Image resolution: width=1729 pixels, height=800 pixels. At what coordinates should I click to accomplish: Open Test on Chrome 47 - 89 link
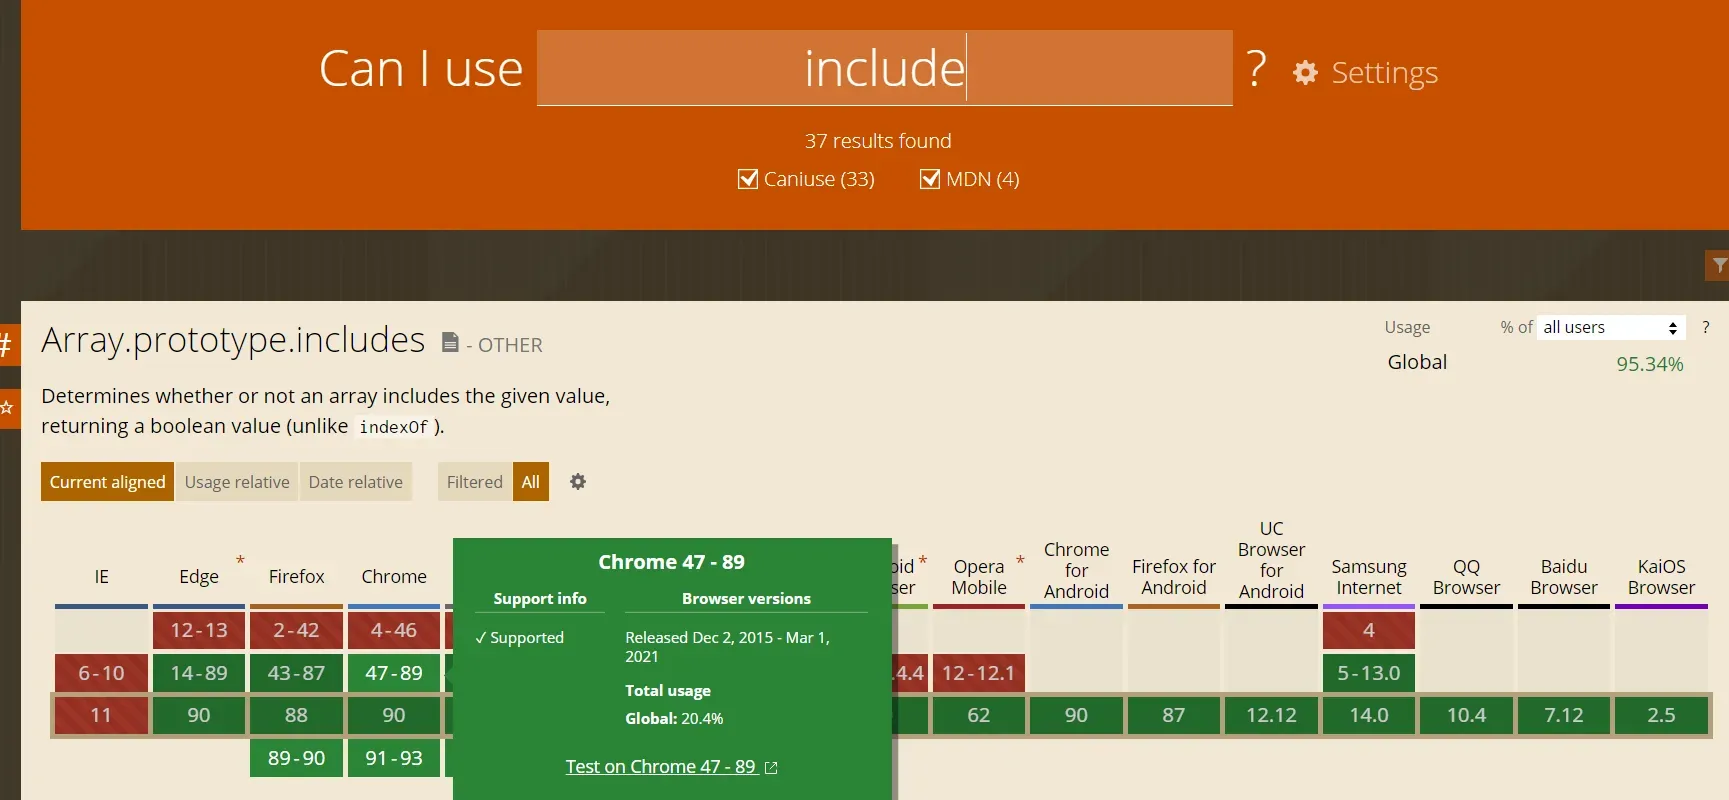click(x=660, y=767)
